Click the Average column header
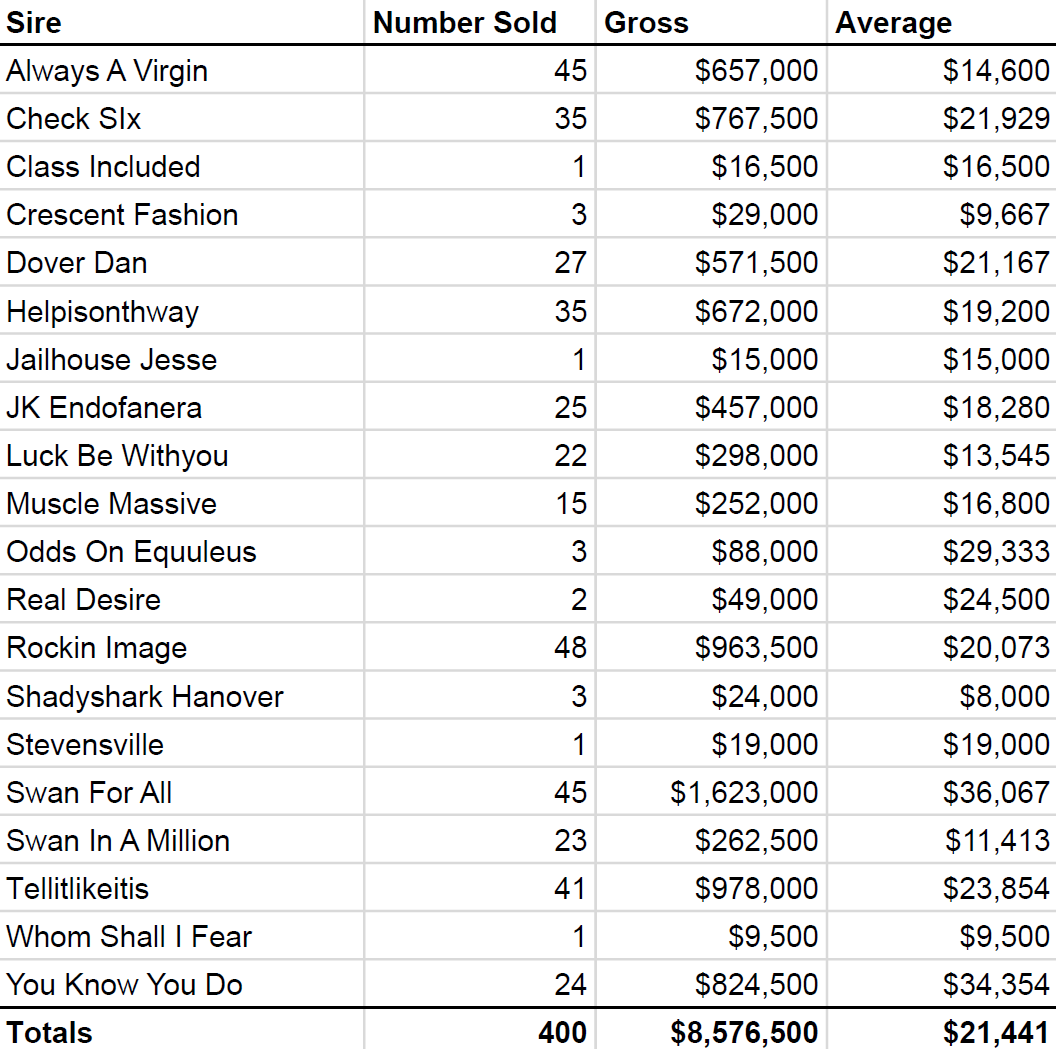 click(942, 22)
